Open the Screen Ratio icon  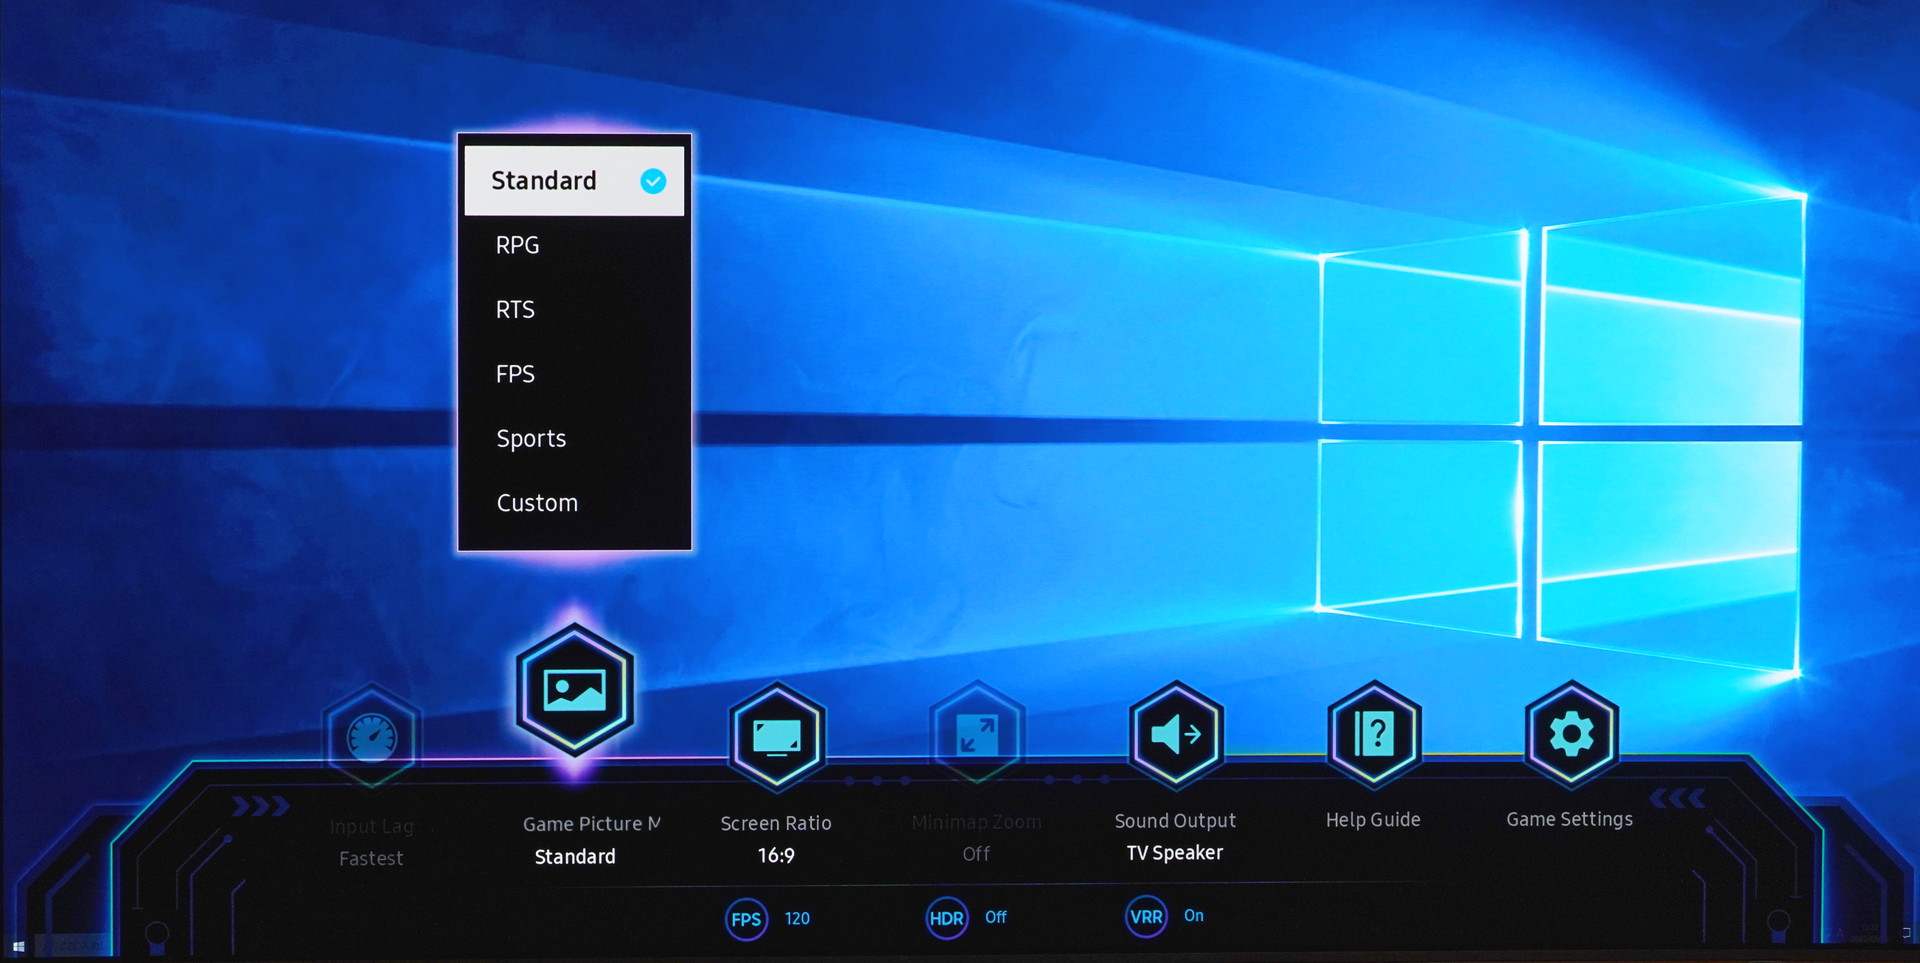tap(777, 737)
